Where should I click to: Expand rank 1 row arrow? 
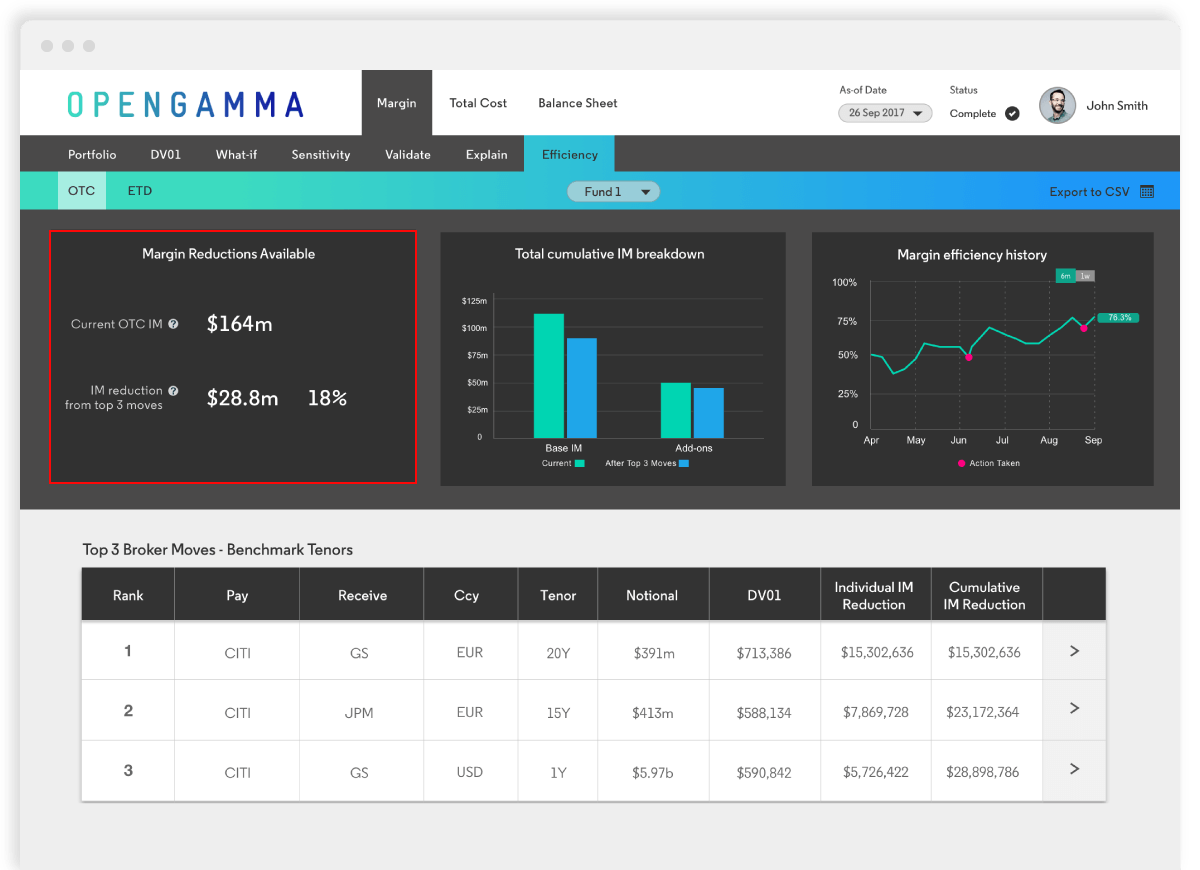pyautogui.click(x=1074, y=651)
